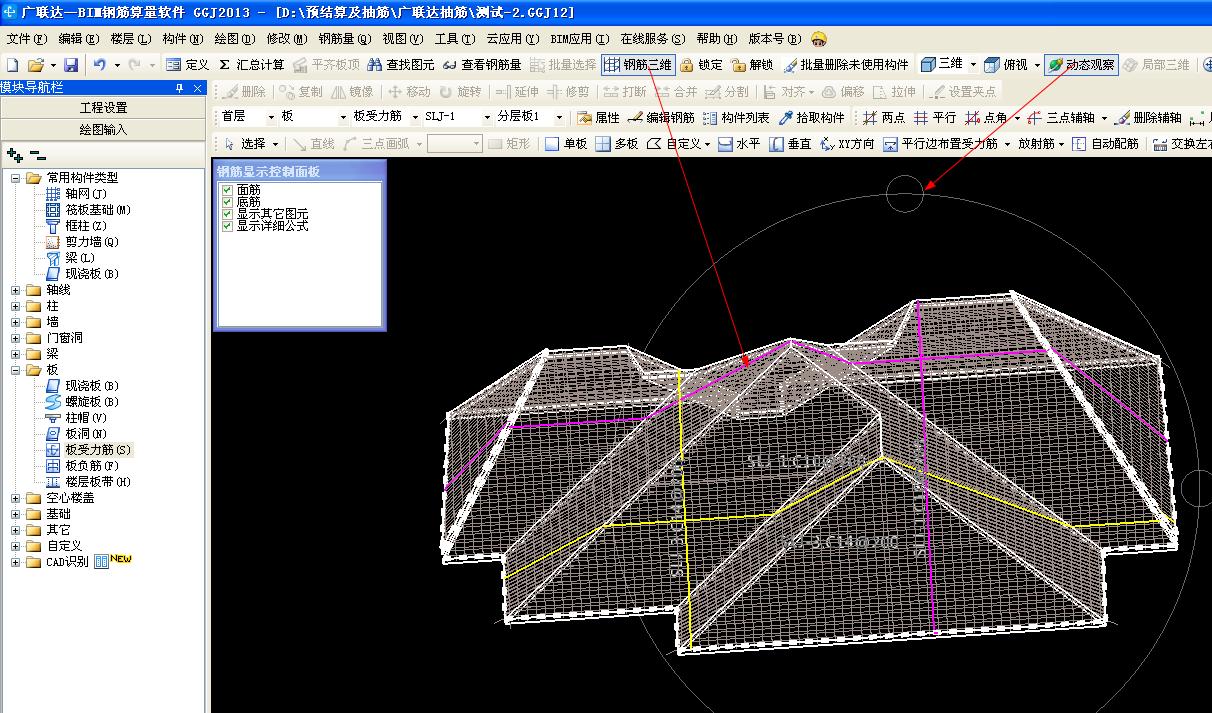This screenshot has height=713, width=1212.
Task: Activate 拾取构件 pick component tool
Action: pyautogui.click(x=811, y=117)
